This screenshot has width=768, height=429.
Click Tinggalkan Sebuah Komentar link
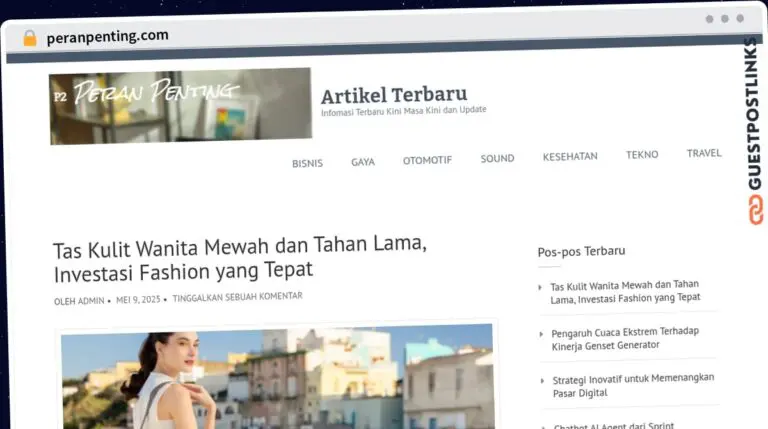click(238, 297)
